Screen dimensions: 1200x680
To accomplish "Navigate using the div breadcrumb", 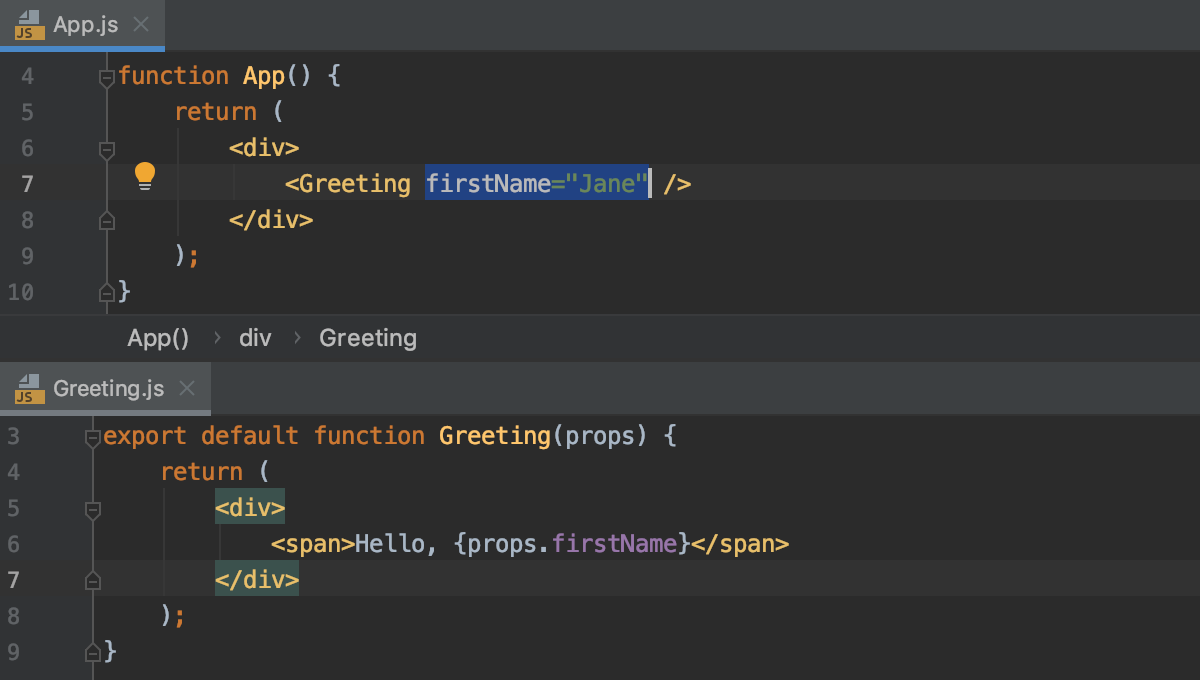I will (255, 338).
